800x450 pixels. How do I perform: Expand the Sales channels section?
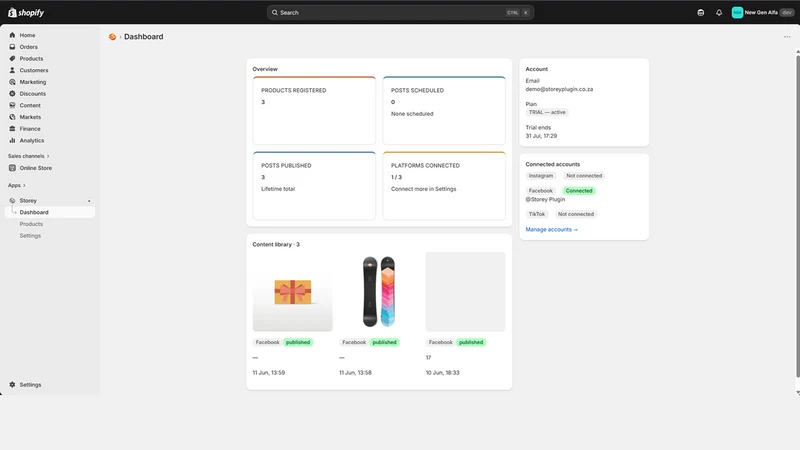pyautogui.click(x=29, y=156)
